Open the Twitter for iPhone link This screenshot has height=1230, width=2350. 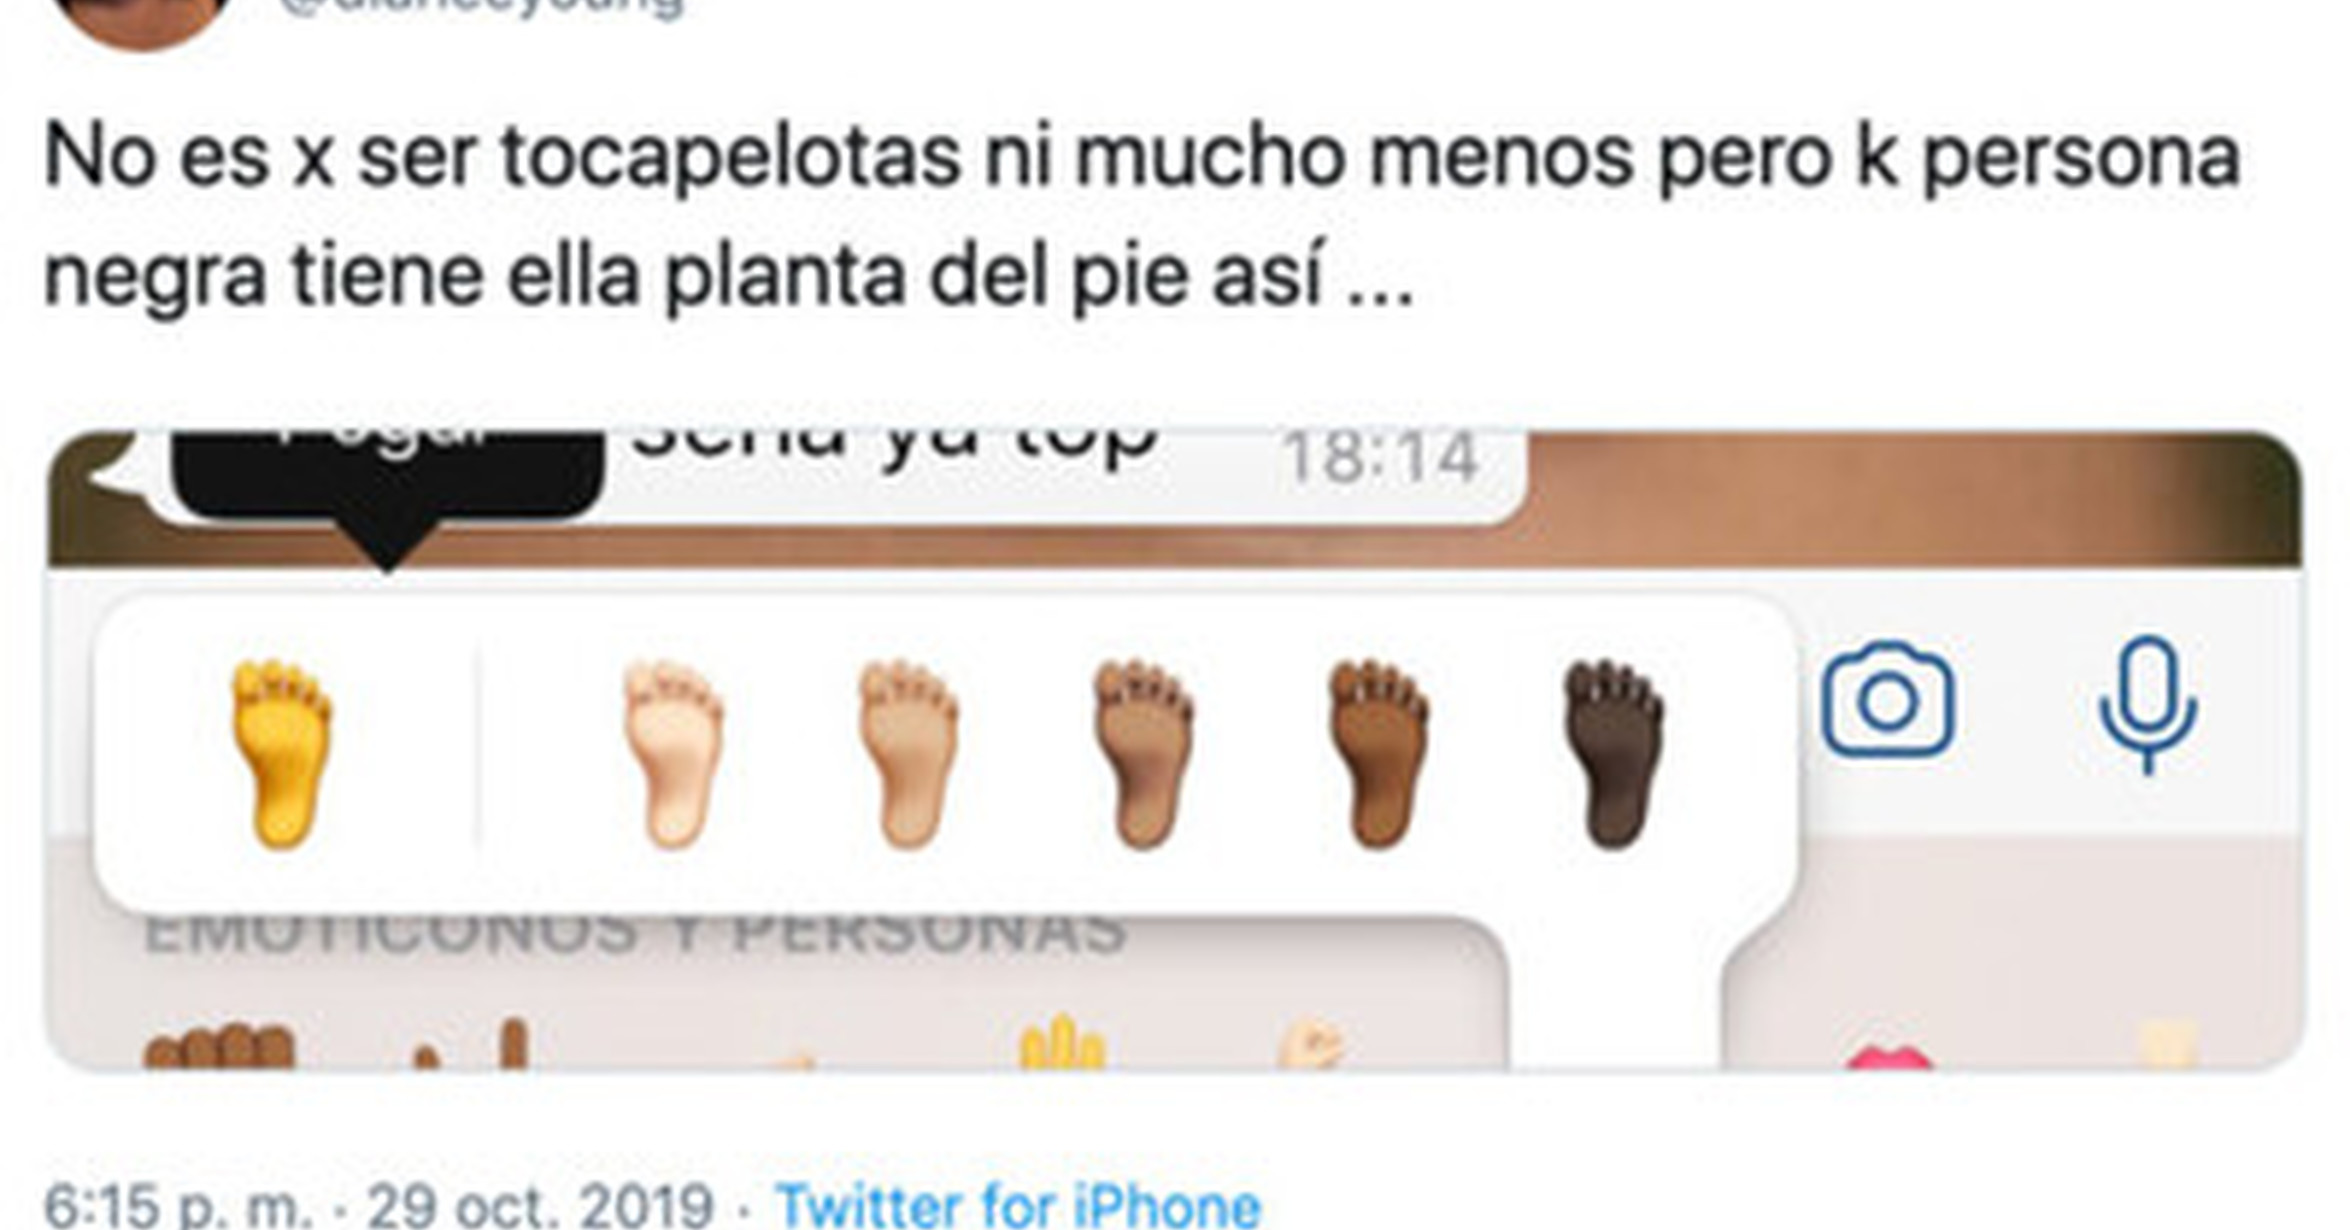tap(1018, 1205)
